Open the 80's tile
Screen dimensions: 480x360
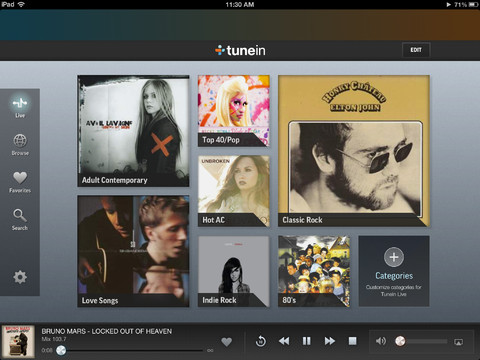(x=314, y=271)
